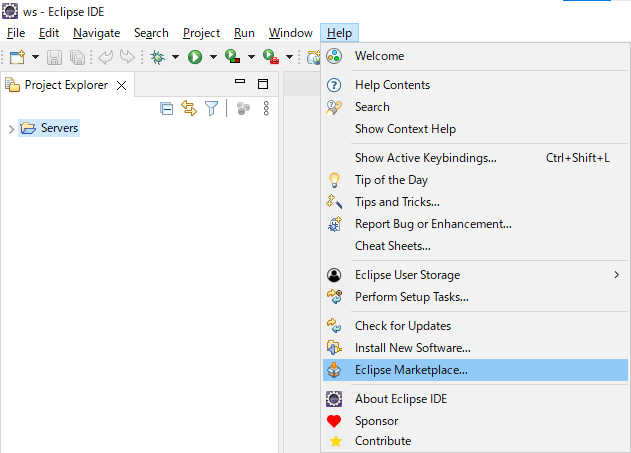Viewport: 631px width, 453px height.
Task: Choose Cheat Sheets...
Action: pyautogui.click(x=475, y=246)
